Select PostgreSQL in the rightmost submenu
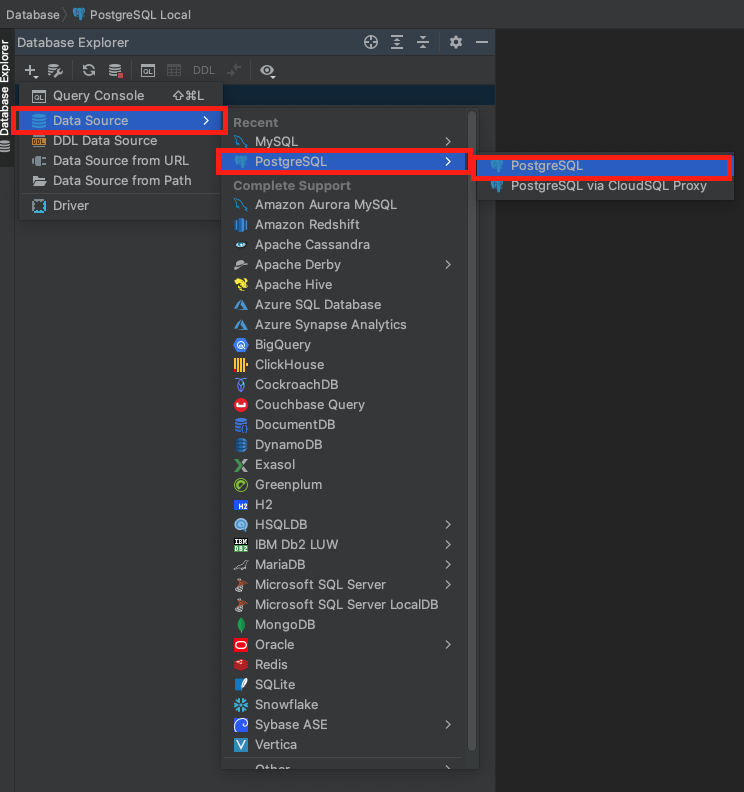 click(x=604, y=166)
